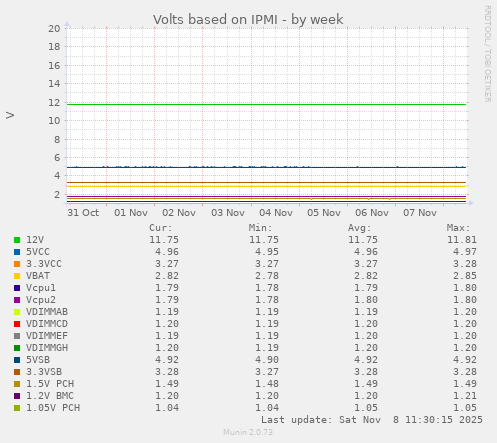Image resolution: width=497 pixels, height=443 pixels.
Task: Click the '5VSB' legend label
Action: pyautogui.click(x=38, y=360)
